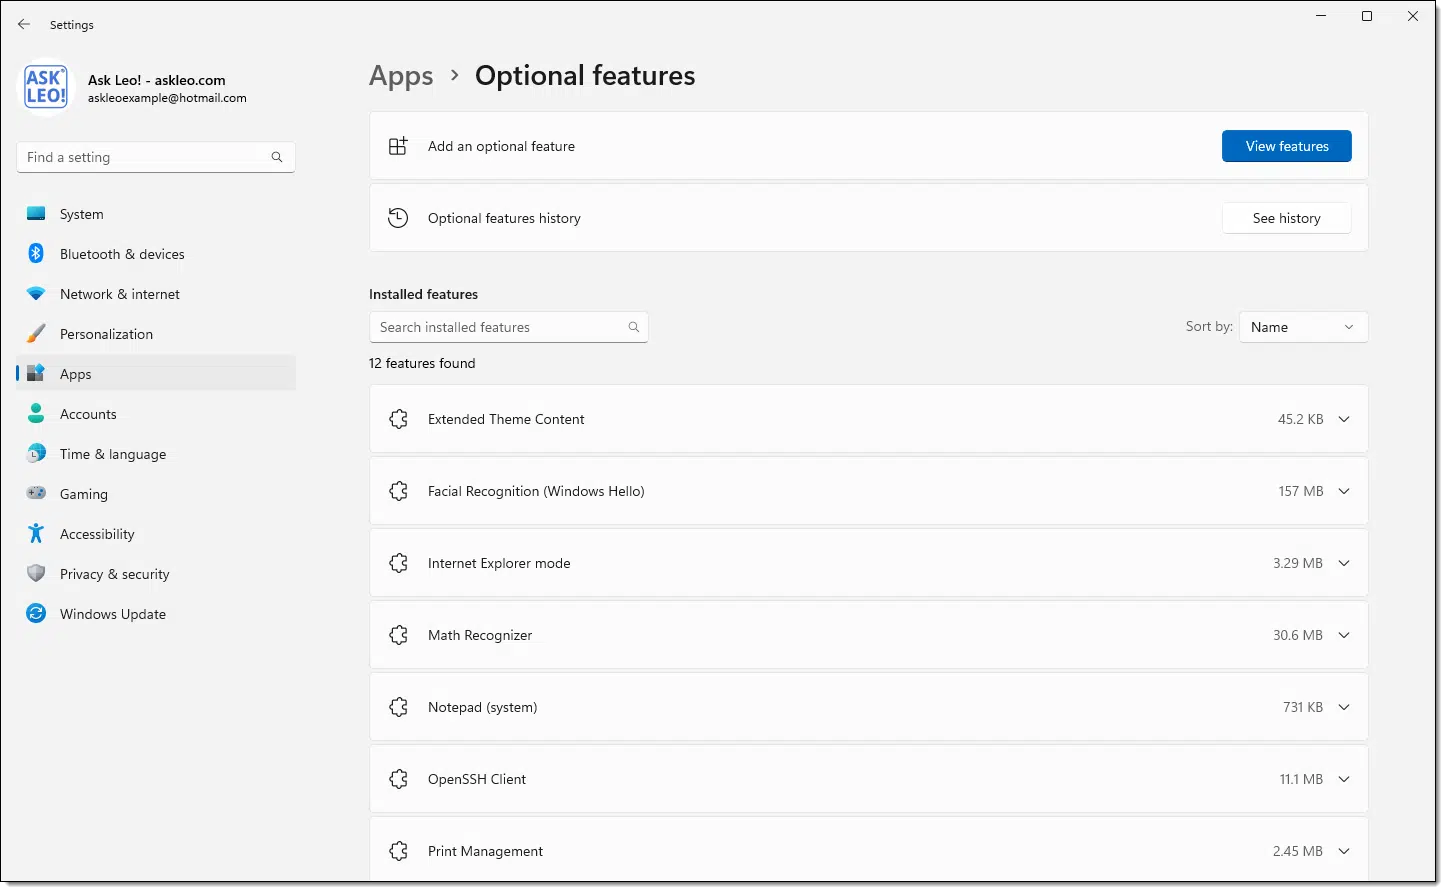This screenshot has width=1446, height=892.
Task: Open the Ask Leo profile avatar
Action: [x=46, y=88]
